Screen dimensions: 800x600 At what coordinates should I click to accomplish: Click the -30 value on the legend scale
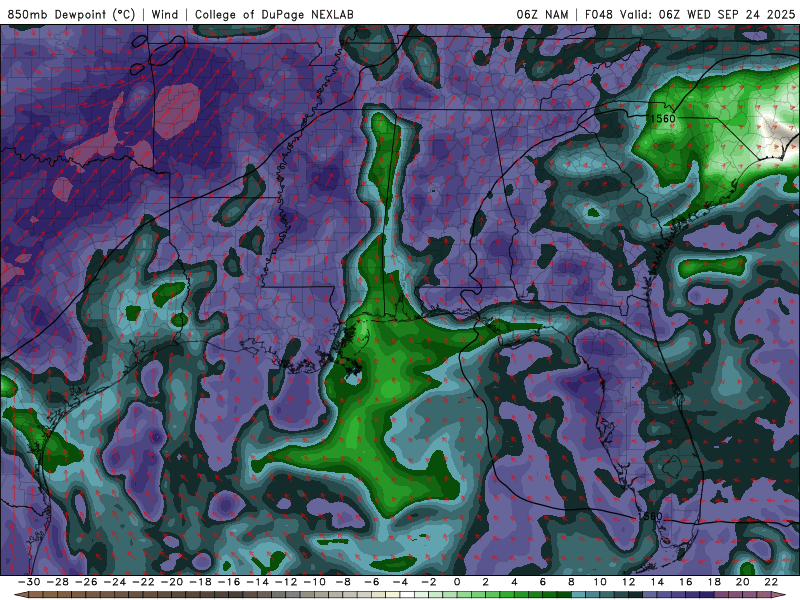point(29,582)
